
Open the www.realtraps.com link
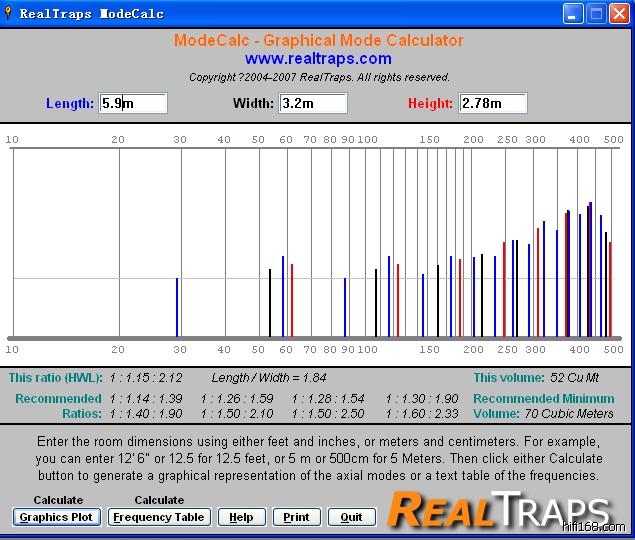318,59
